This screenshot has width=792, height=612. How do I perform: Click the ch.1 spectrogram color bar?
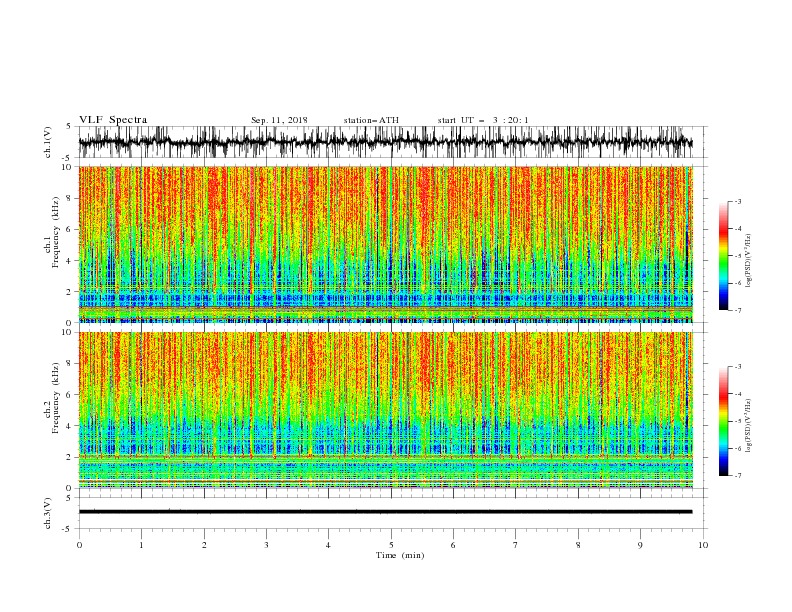(x=723, y=256)
